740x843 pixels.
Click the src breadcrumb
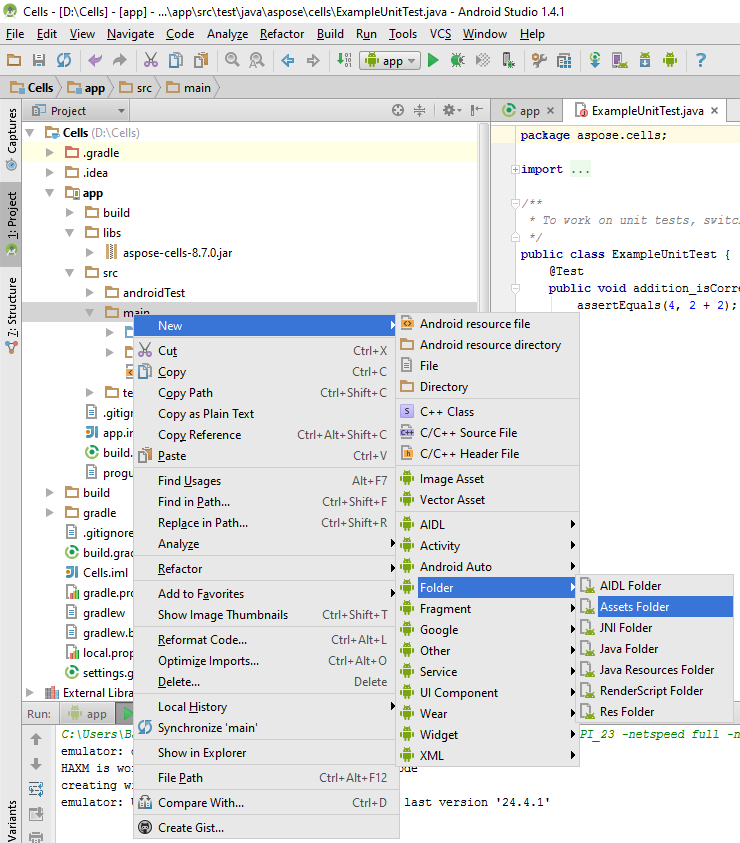pyautogui.click(x=136, y=88)
